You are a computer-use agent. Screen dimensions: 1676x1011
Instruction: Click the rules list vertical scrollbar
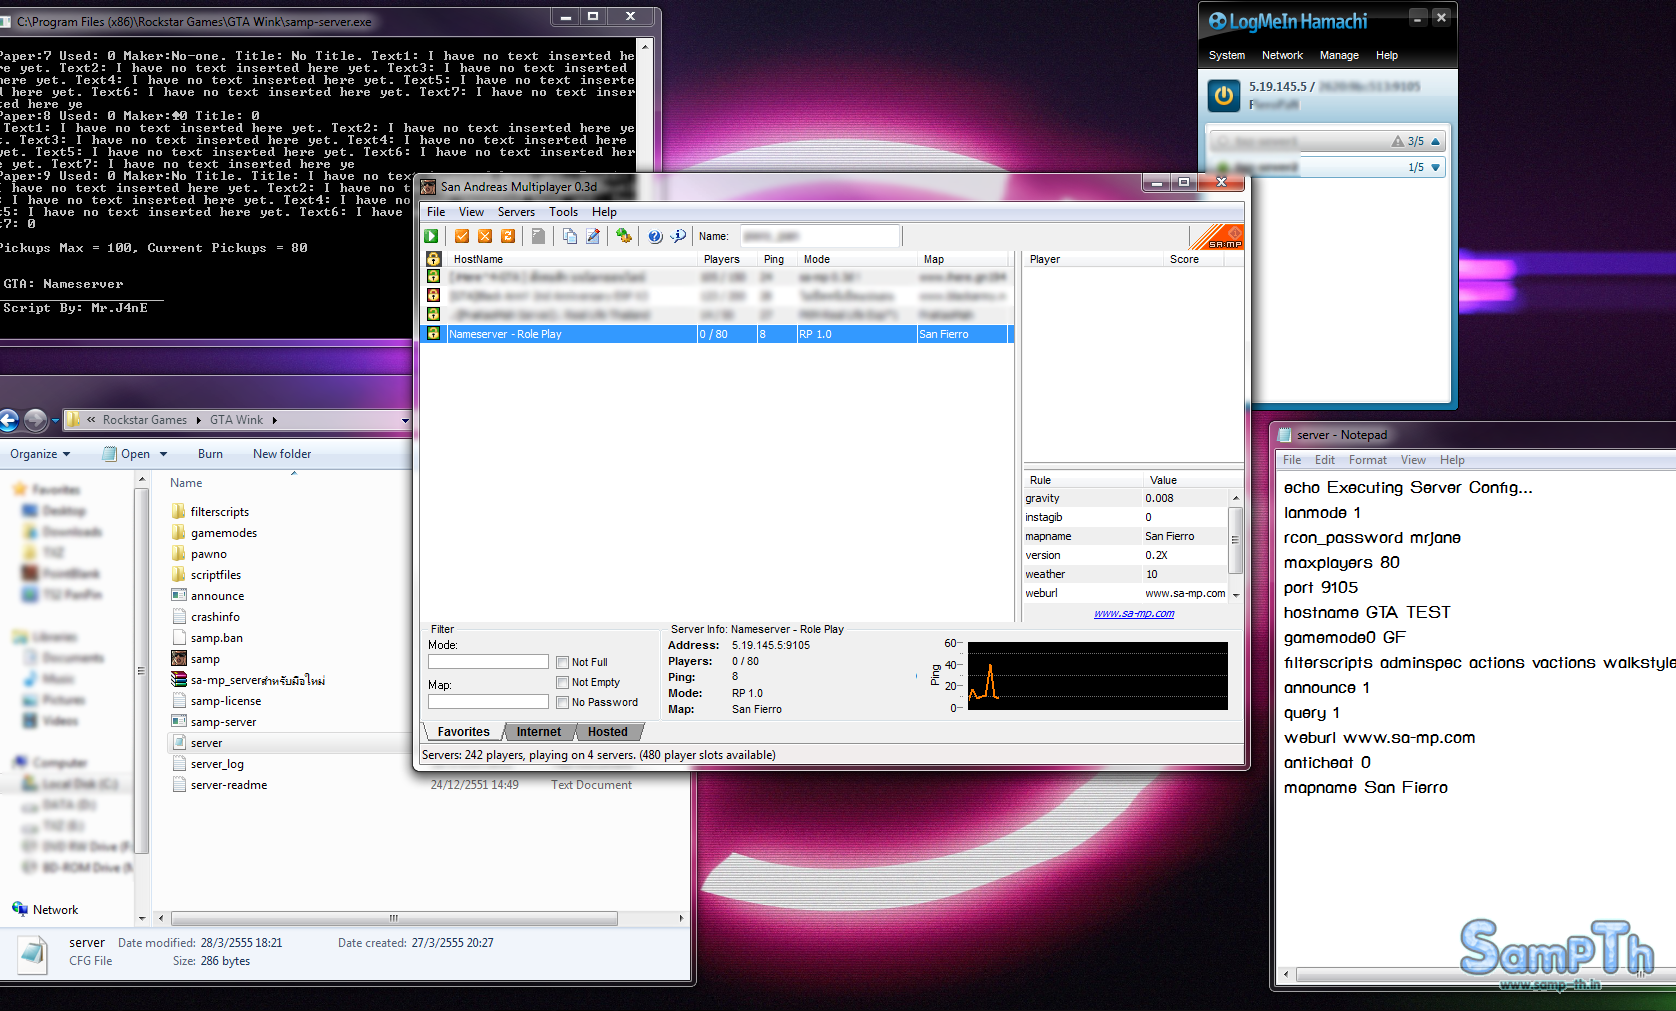pyautogui.click(x=1235, y=546)
